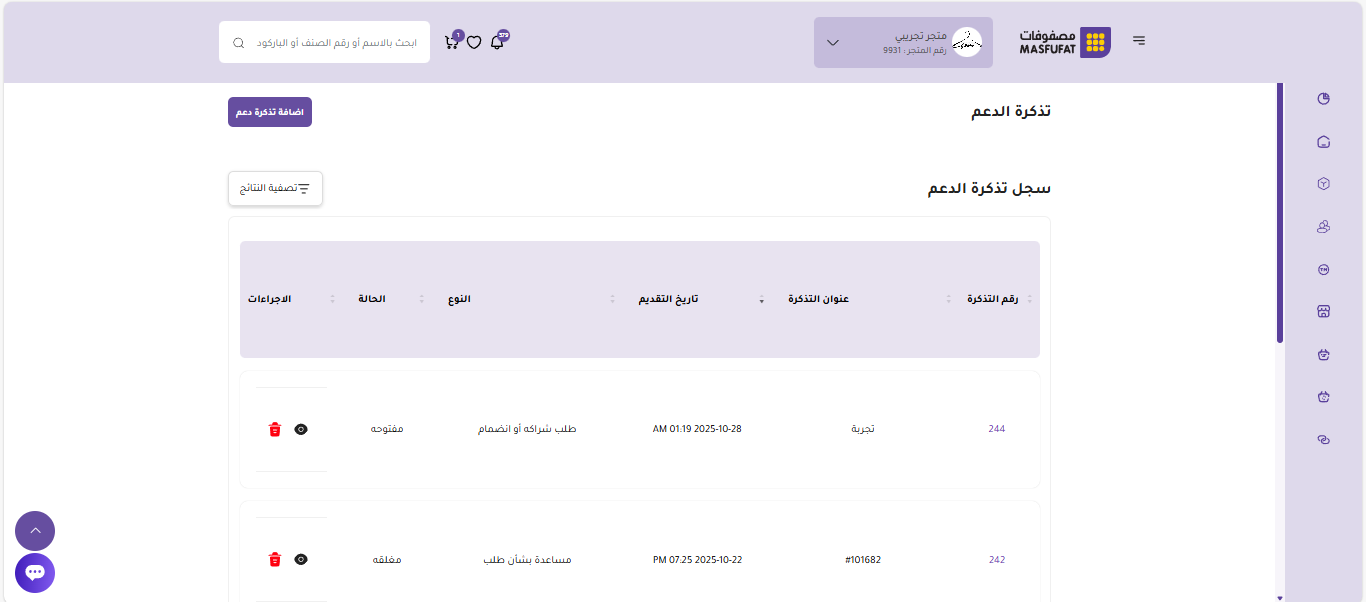Open the wishlist heart icon
1366x602 pixels.
pyautogui.click(x=474, y=43)
